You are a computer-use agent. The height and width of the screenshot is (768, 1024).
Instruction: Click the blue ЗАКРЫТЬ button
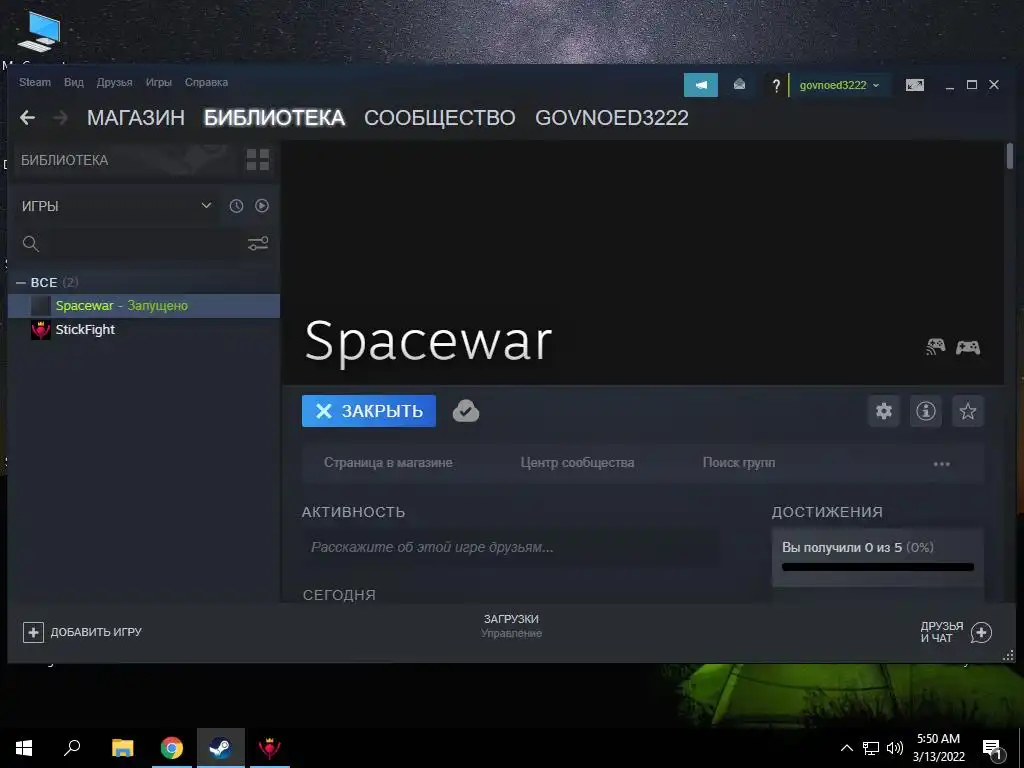coord(369,411)
